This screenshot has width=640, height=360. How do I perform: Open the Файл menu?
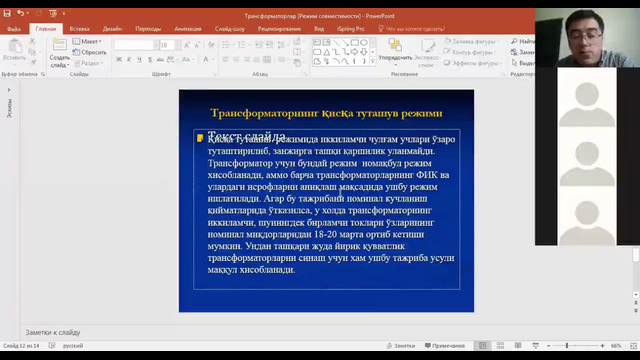coord(14,29)
